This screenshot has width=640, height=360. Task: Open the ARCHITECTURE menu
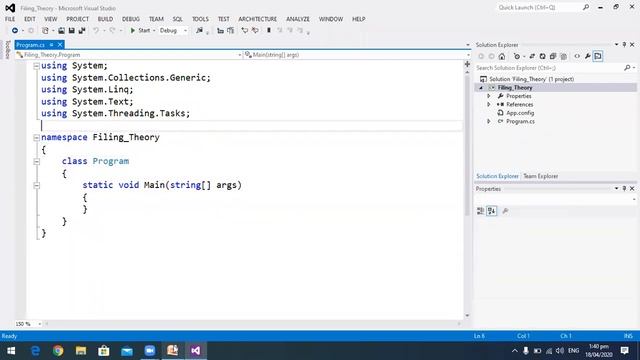point(258,19)
